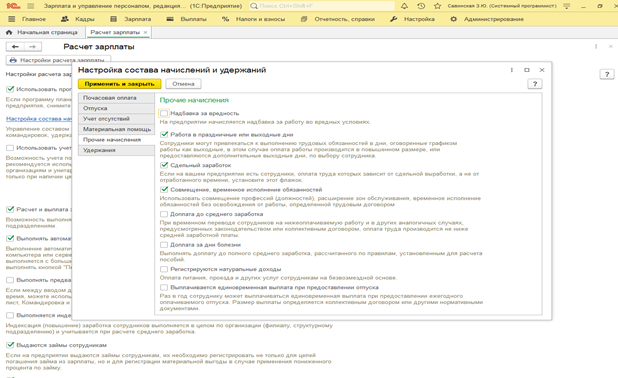Close the Расчет зарплаты tab
This screenshot has width=618, height=378.
145,32
